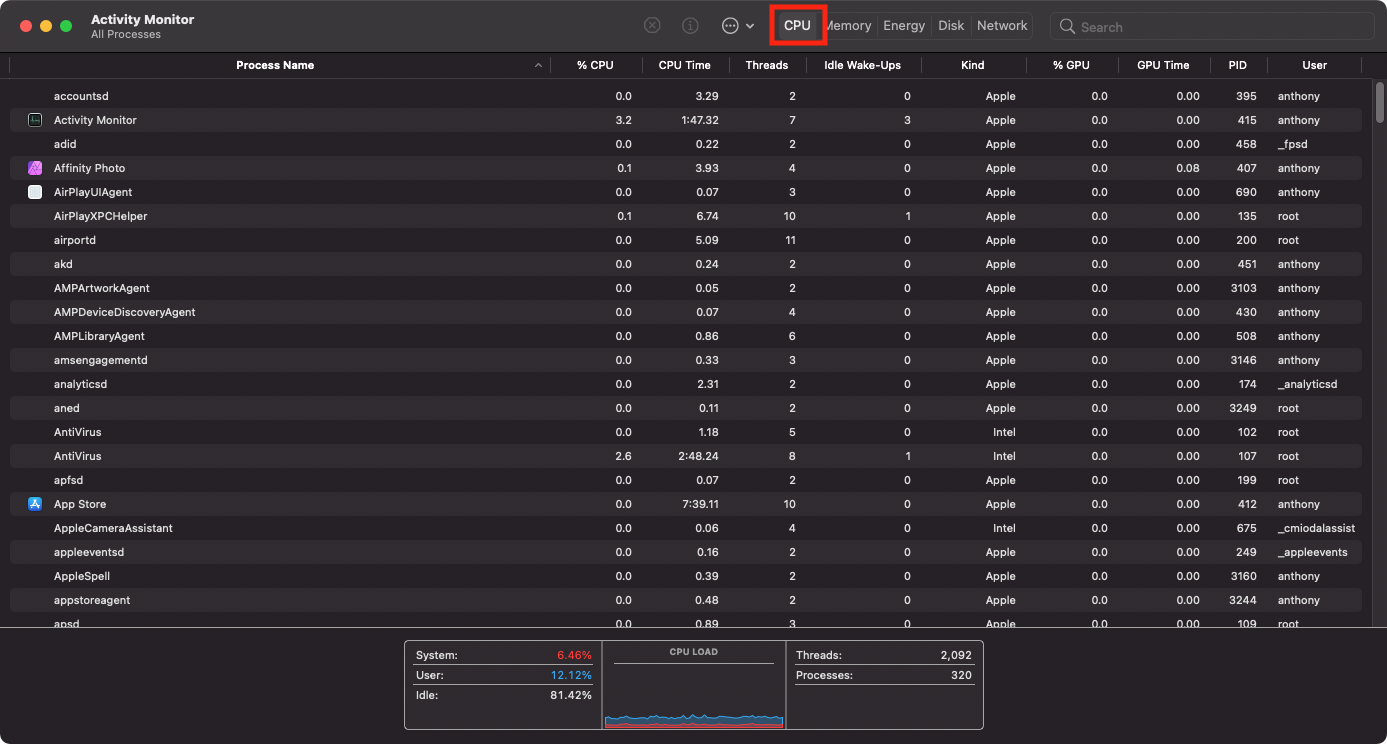Click CPU Time value 7:39.11

point(700,504)
